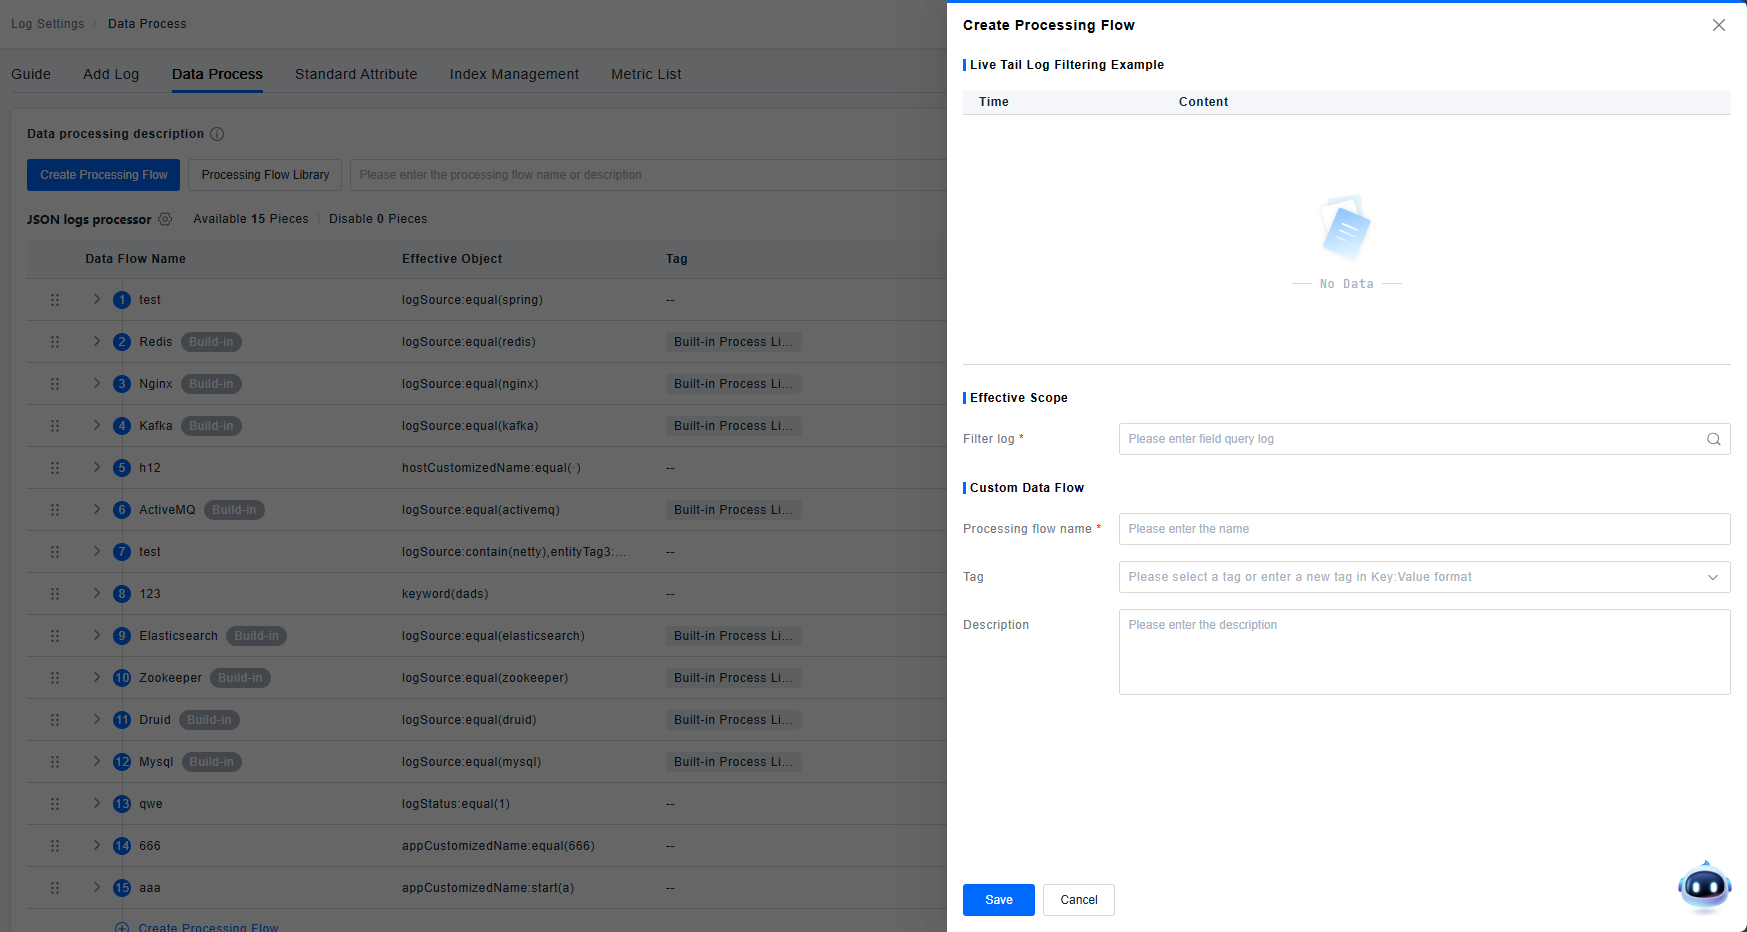Image resolution: width=1747 pixels, height=932 pixels.
Task: Click into the Description text area
Action: pyautogui.click(x=1423, y=652)
